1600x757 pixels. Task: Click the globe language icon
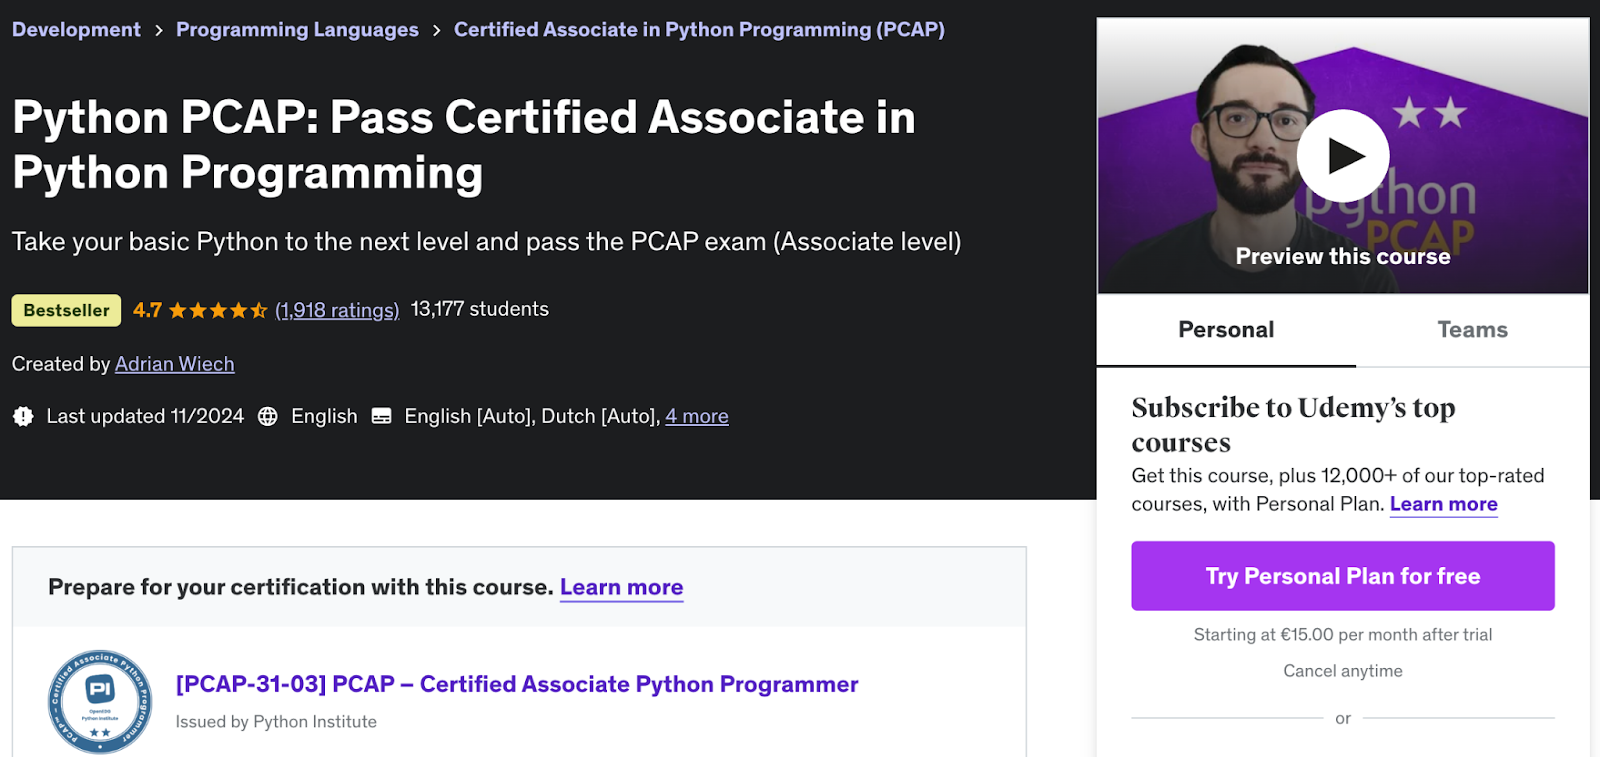[x=267, y=416]
